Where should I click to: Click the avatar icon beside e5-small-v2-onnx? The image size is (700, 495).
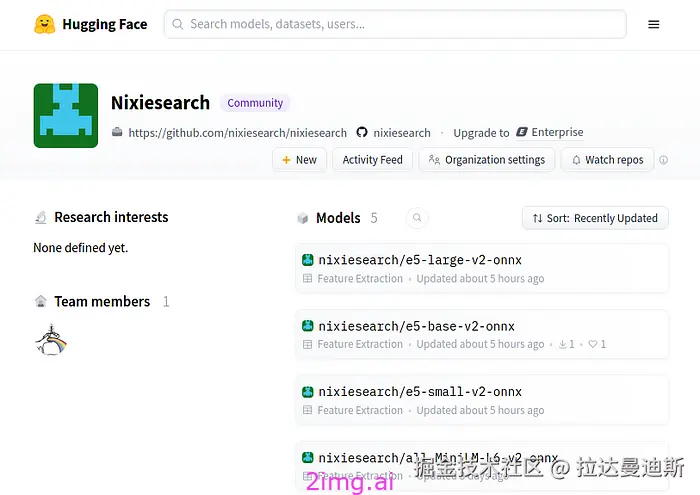tap(308, 392)
